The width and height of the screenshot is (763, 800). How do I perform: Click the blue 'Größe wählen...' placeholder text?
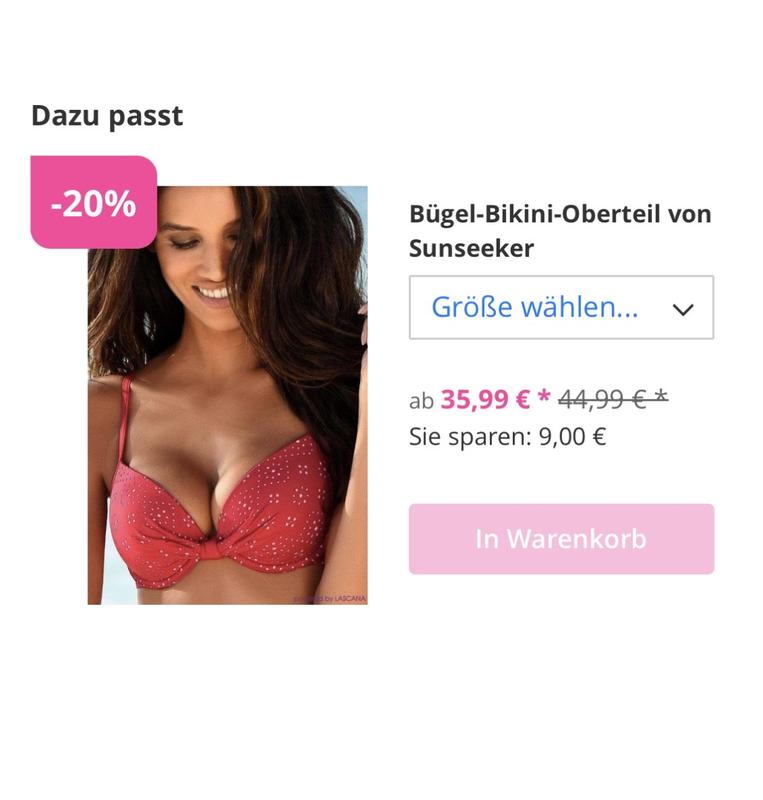tap(535, 307)
